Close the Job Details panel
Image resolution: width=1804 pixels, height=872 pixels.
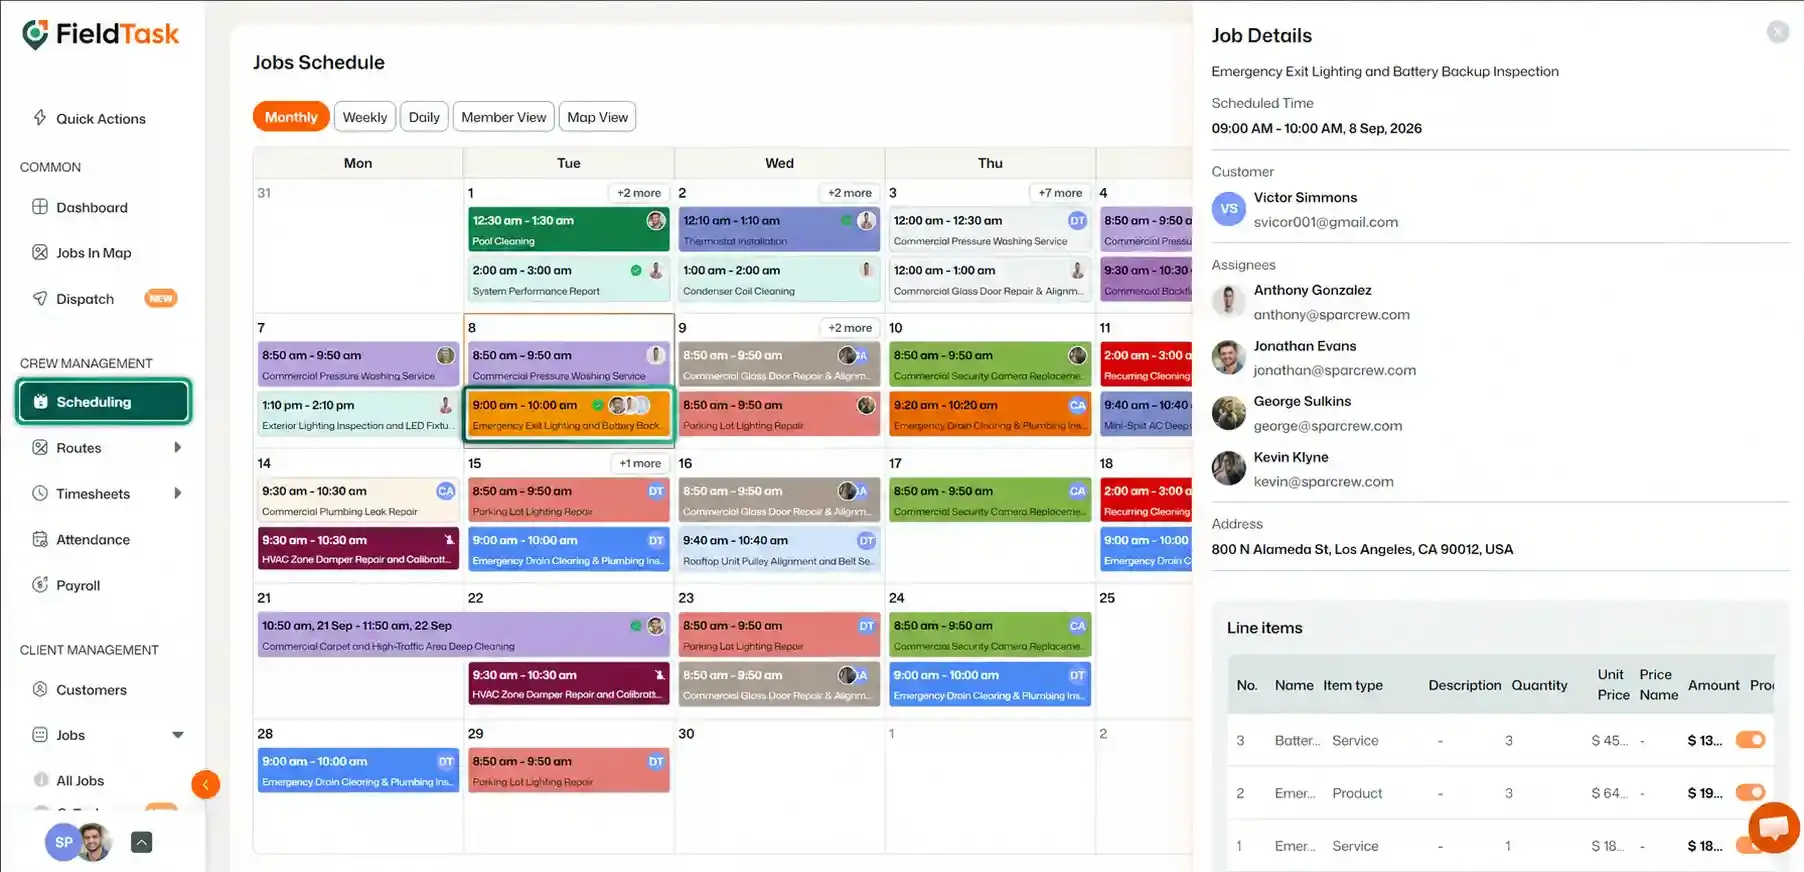pos(1777,32)
